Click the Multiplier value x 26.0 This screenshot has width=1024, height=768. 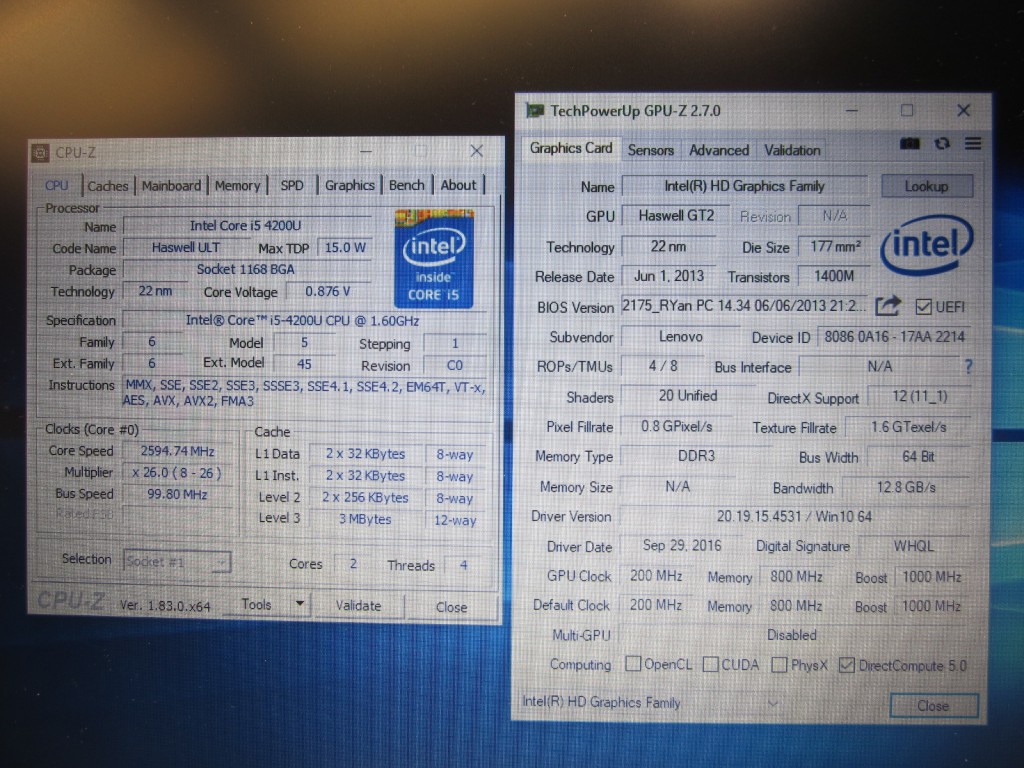[x=177, y=472]
